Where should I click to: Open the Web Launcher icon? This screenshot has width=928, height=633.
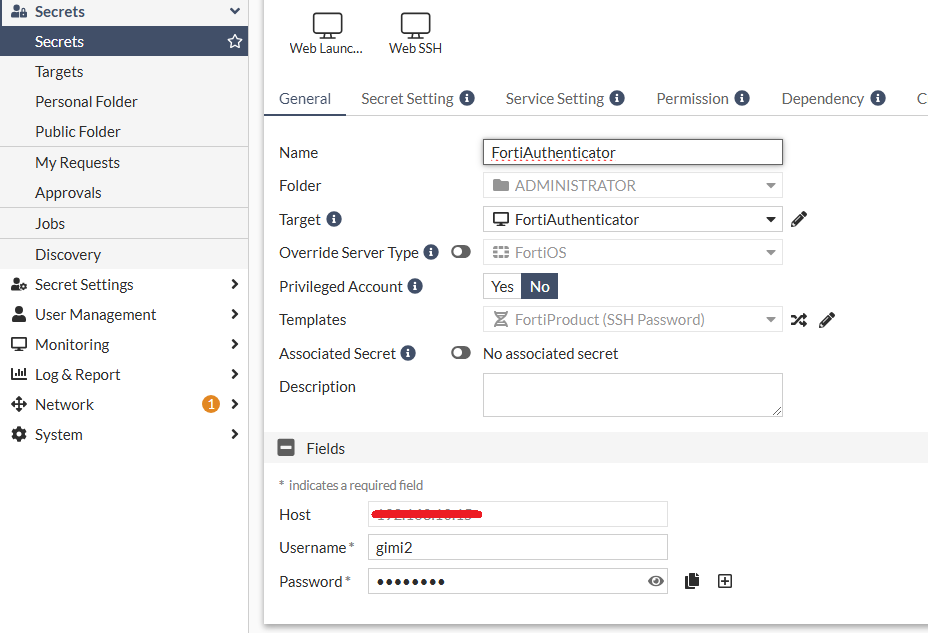[x=327, y=33]
